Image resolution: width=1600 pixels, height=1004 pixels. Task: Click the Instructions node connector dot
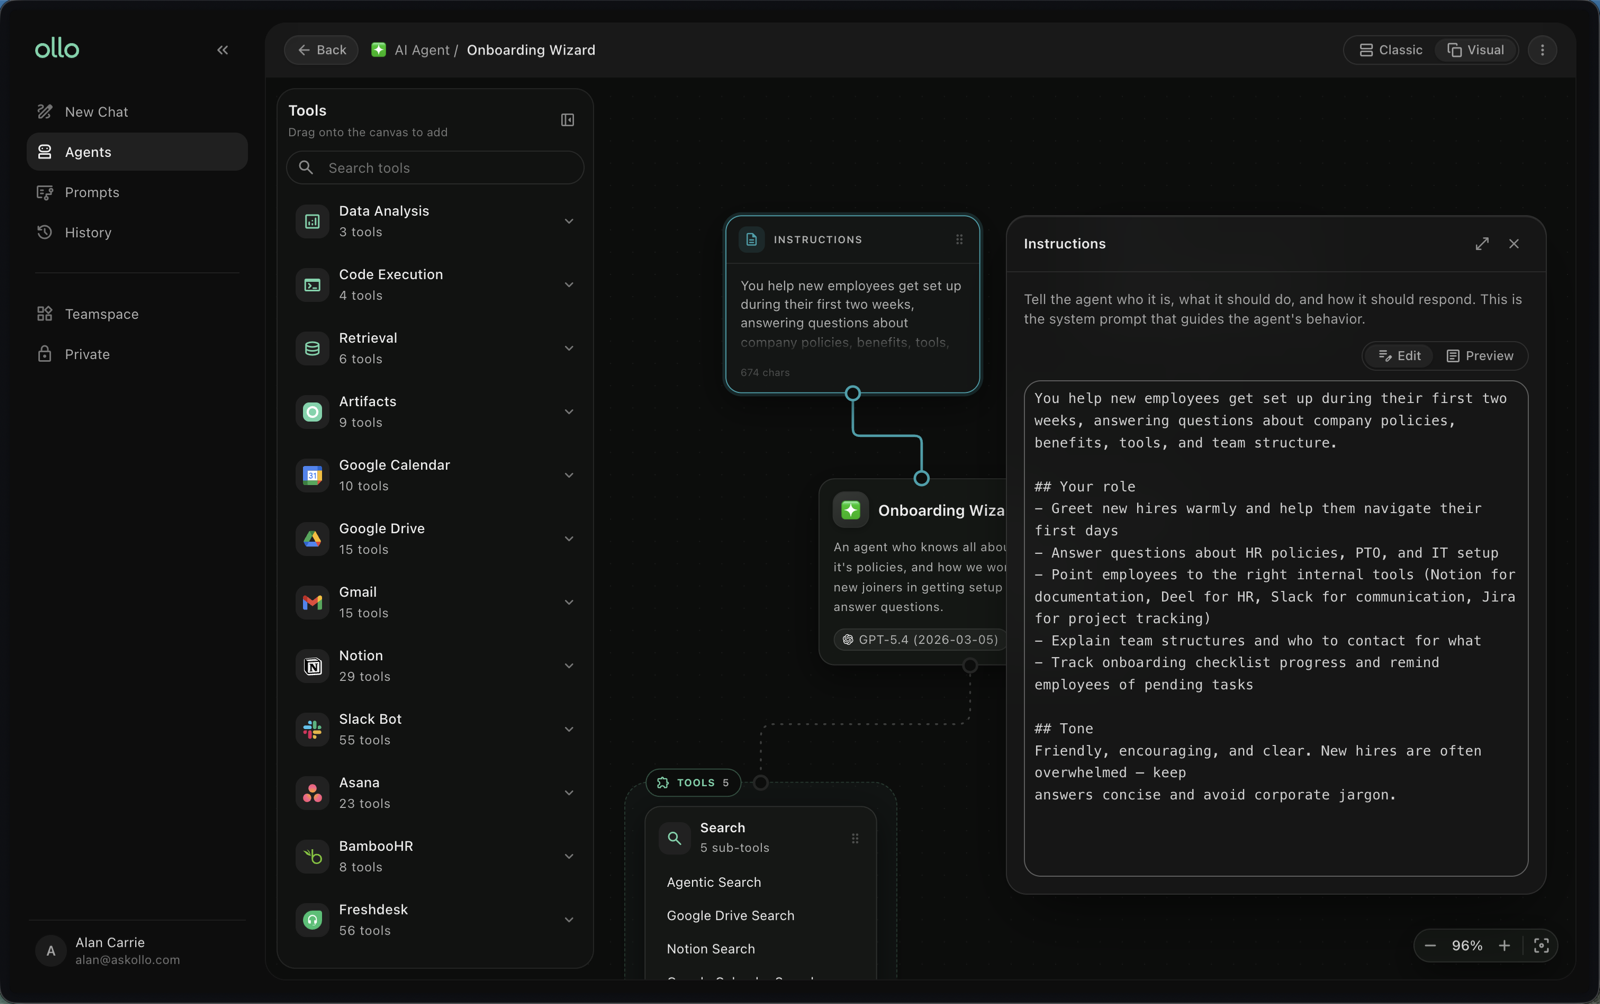click(853, 393)
